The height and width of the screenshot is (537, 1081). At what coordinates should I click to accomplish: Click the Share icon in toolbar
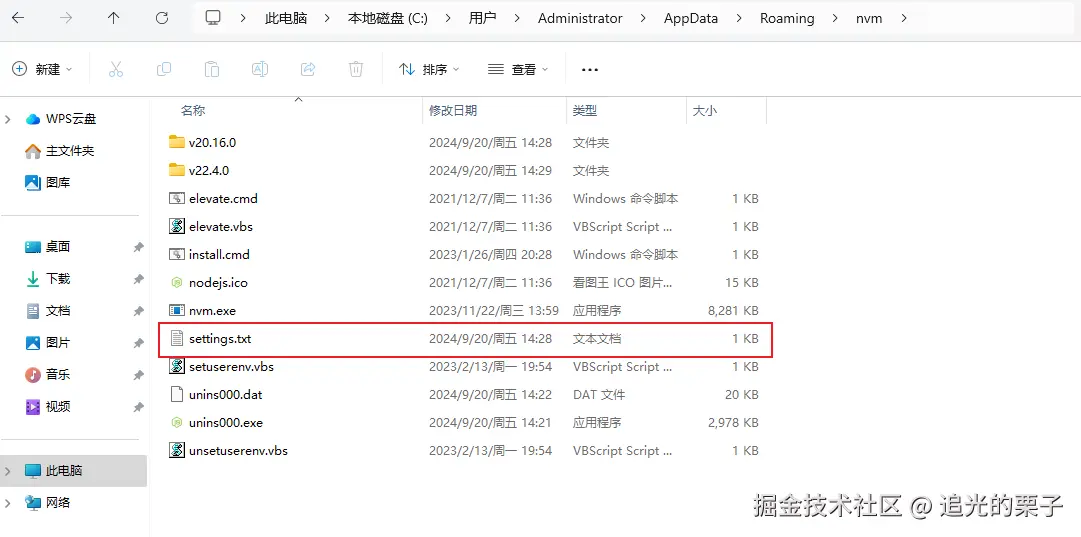tap(308, 69)
